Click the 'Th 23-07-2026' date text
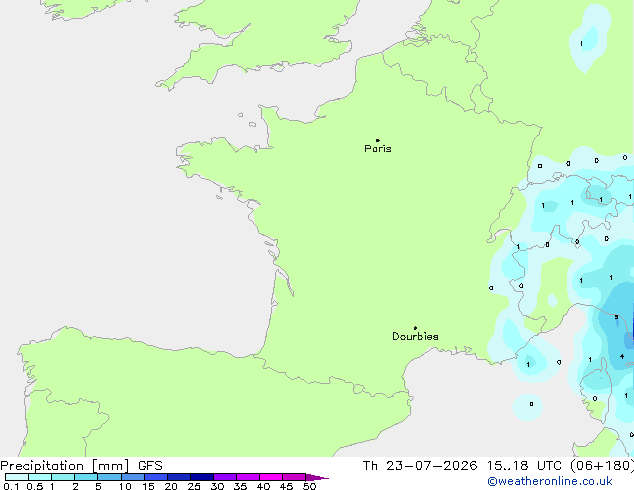Screen dimensions: 634x490 [420, 466]
